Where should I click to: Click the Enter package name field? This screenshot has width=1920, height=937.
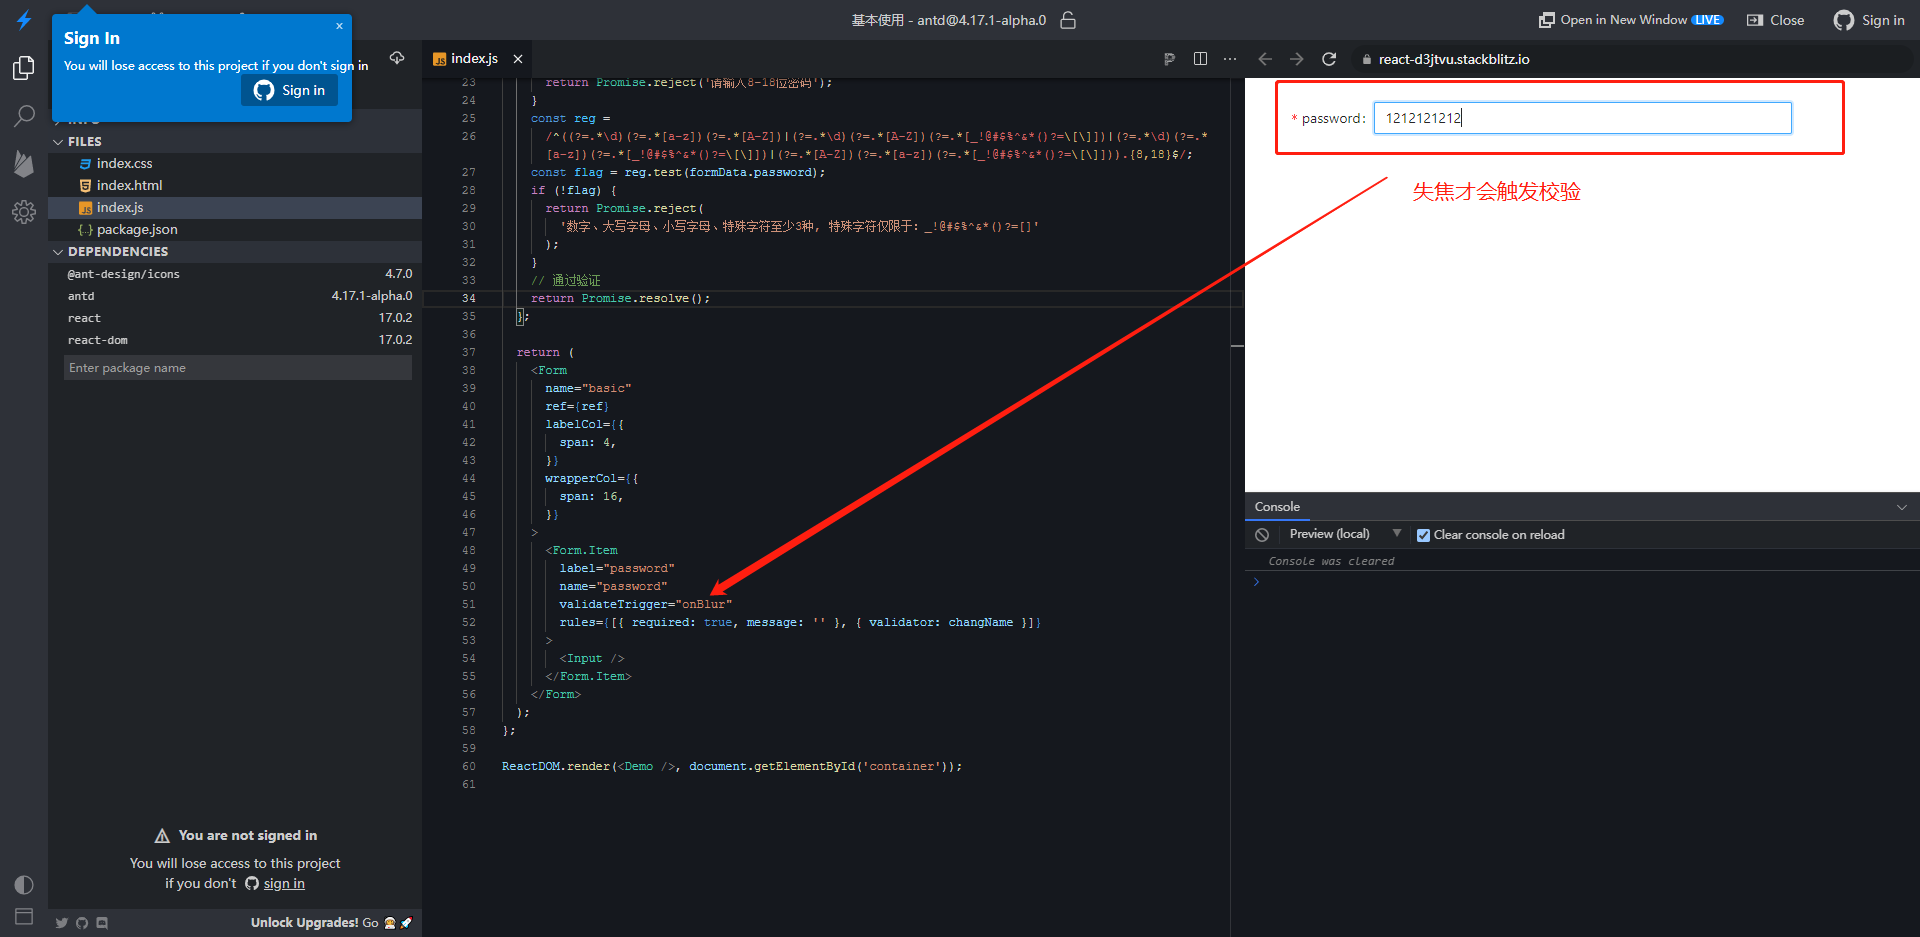point(237,367)
